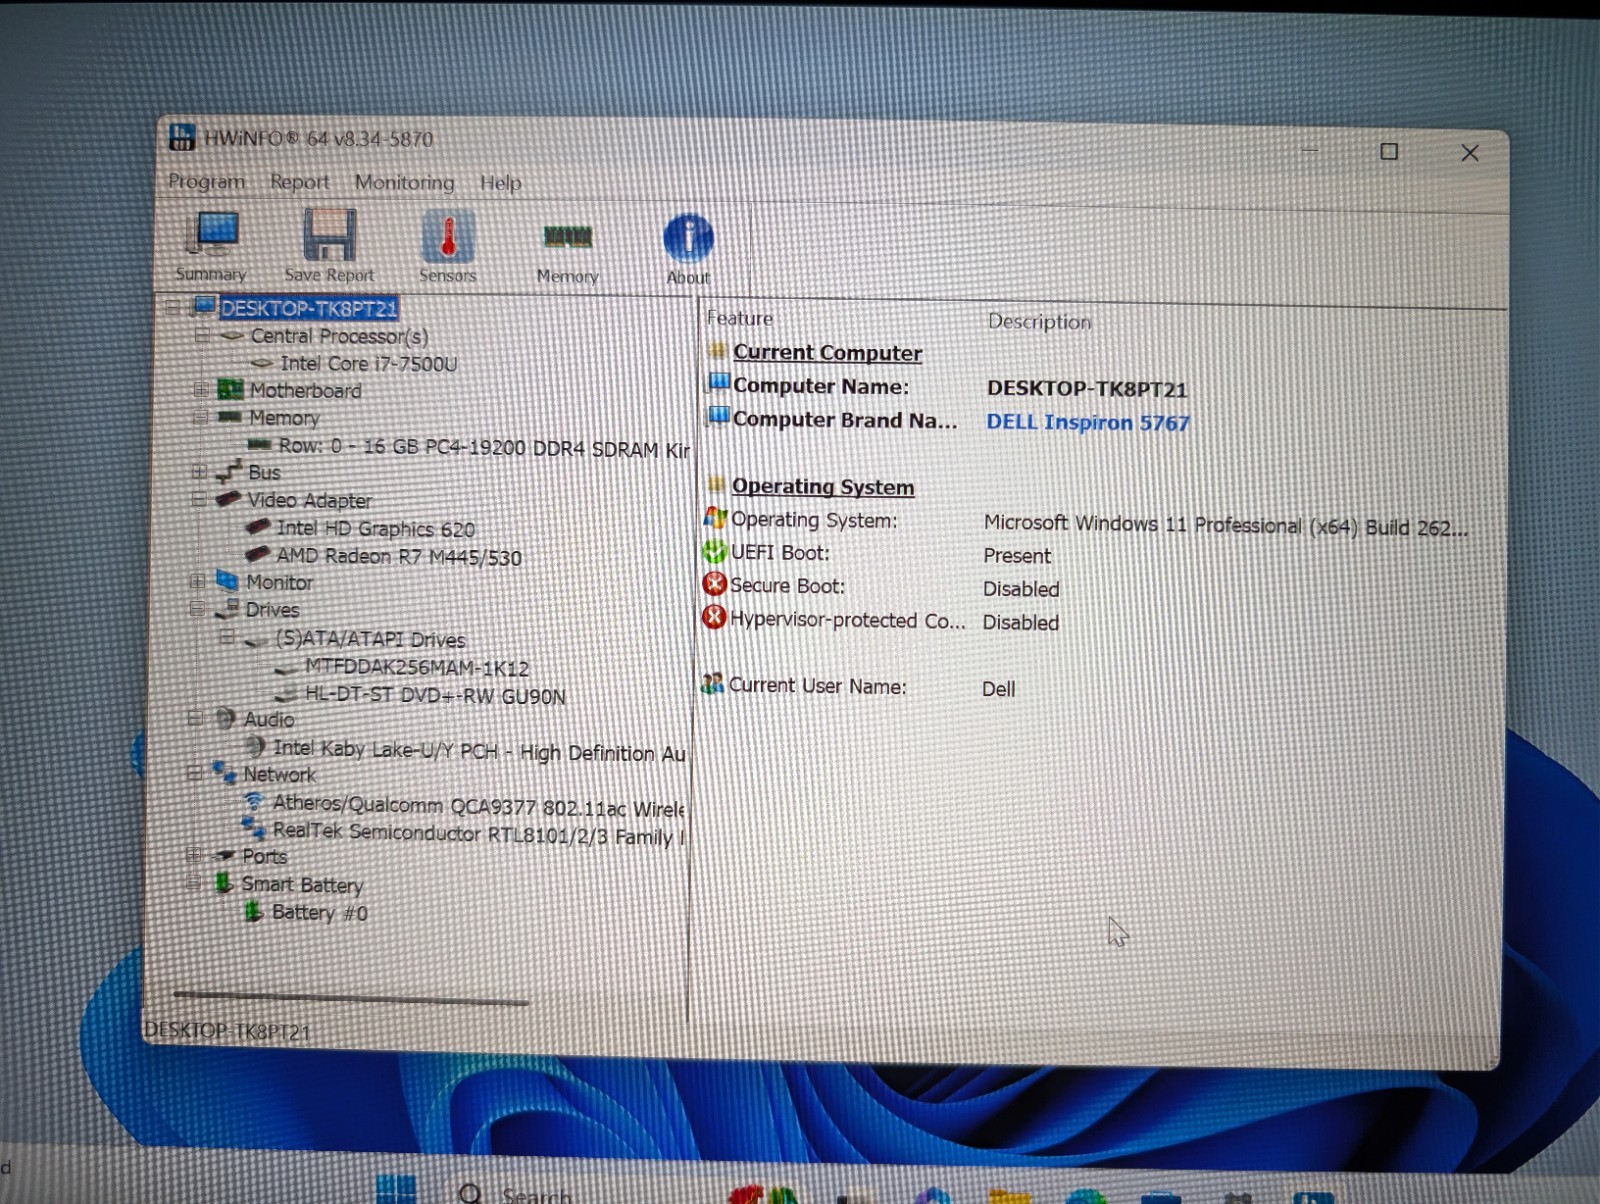Click the Monitor tree node icon
1600x1204 pixels.
[227, 580]
